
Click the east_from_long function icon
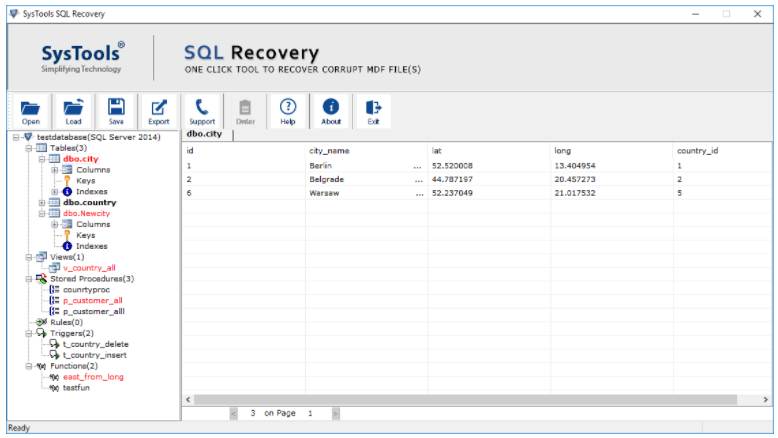(55, 377)
